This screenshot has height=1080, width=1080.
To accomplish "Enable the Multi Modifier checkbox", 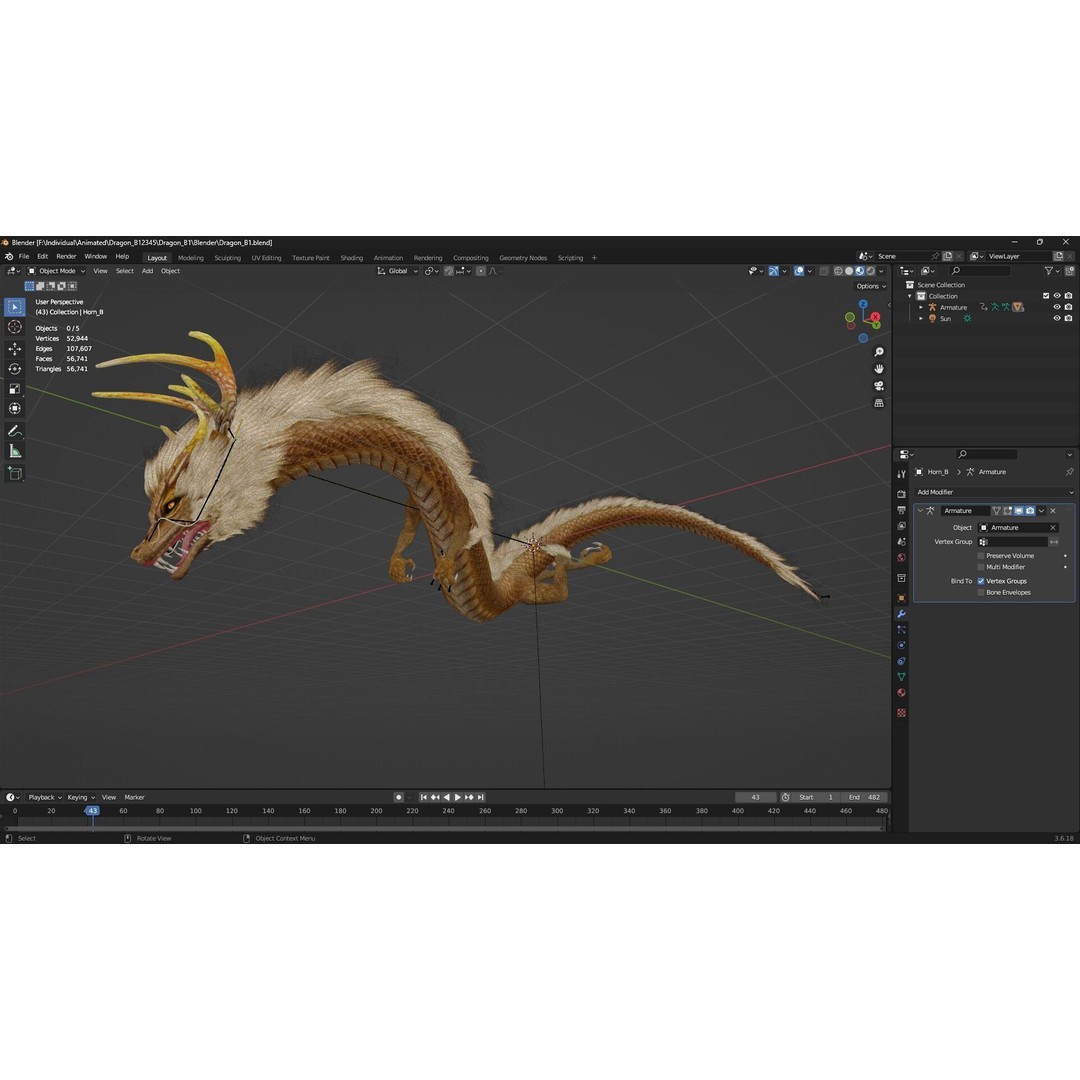I will [x=981, y=567].
